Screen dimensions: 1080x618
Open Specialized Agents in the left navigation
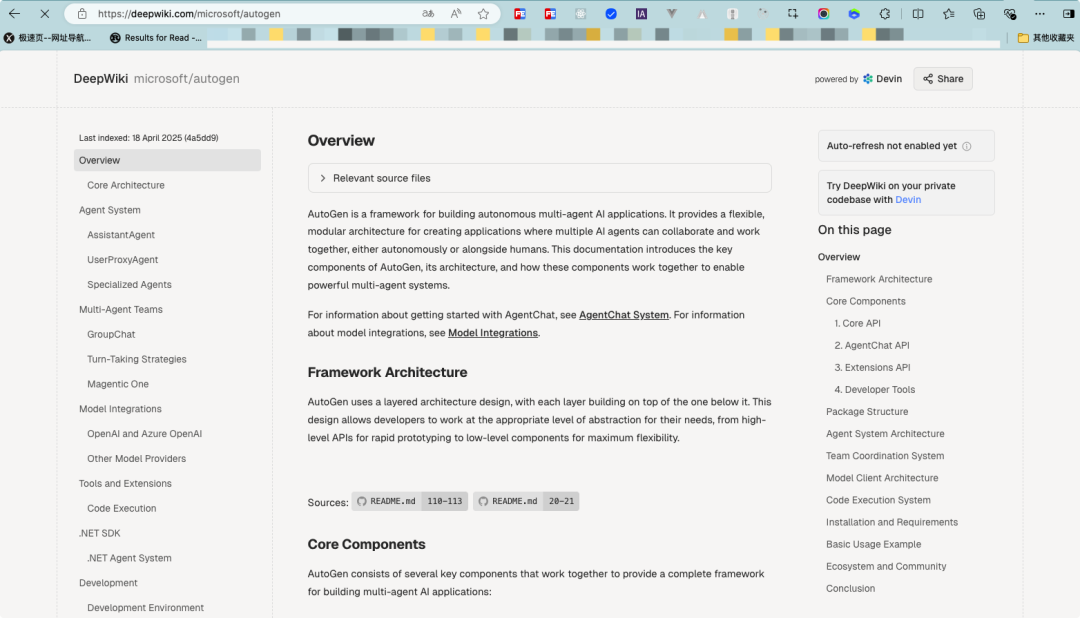(129, 285)
